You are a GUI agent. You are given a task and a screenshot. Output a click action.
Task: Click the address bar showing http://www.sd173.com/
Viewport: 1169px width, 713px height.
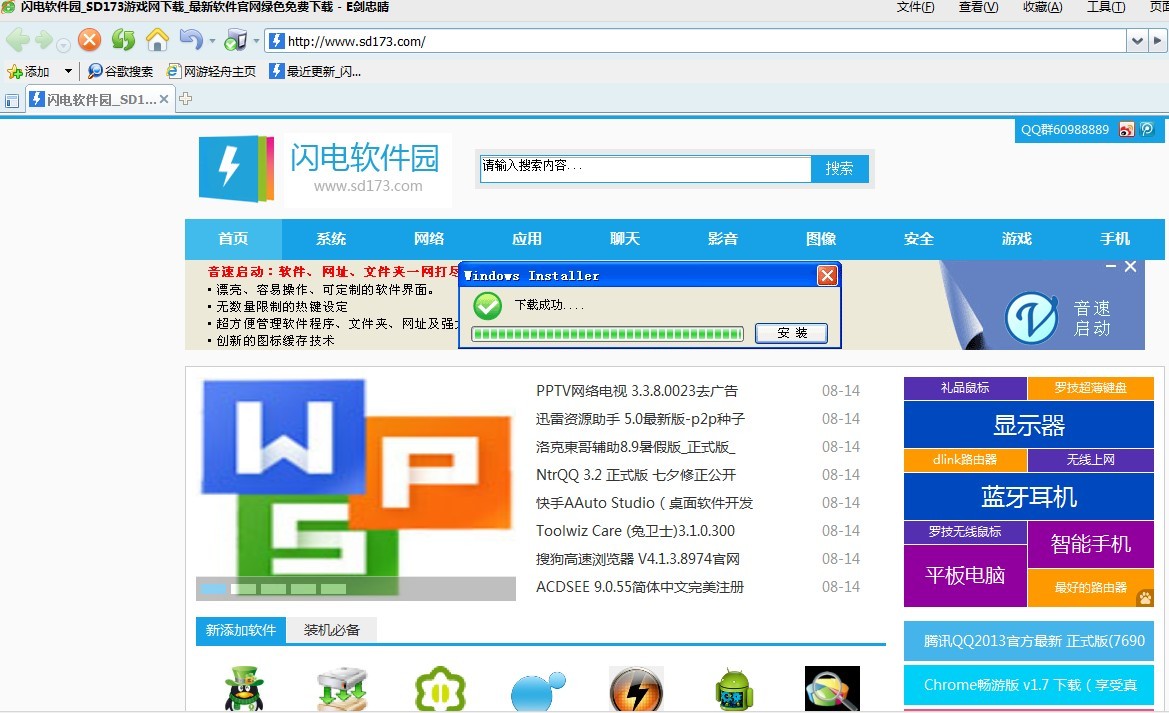[696, 41]
